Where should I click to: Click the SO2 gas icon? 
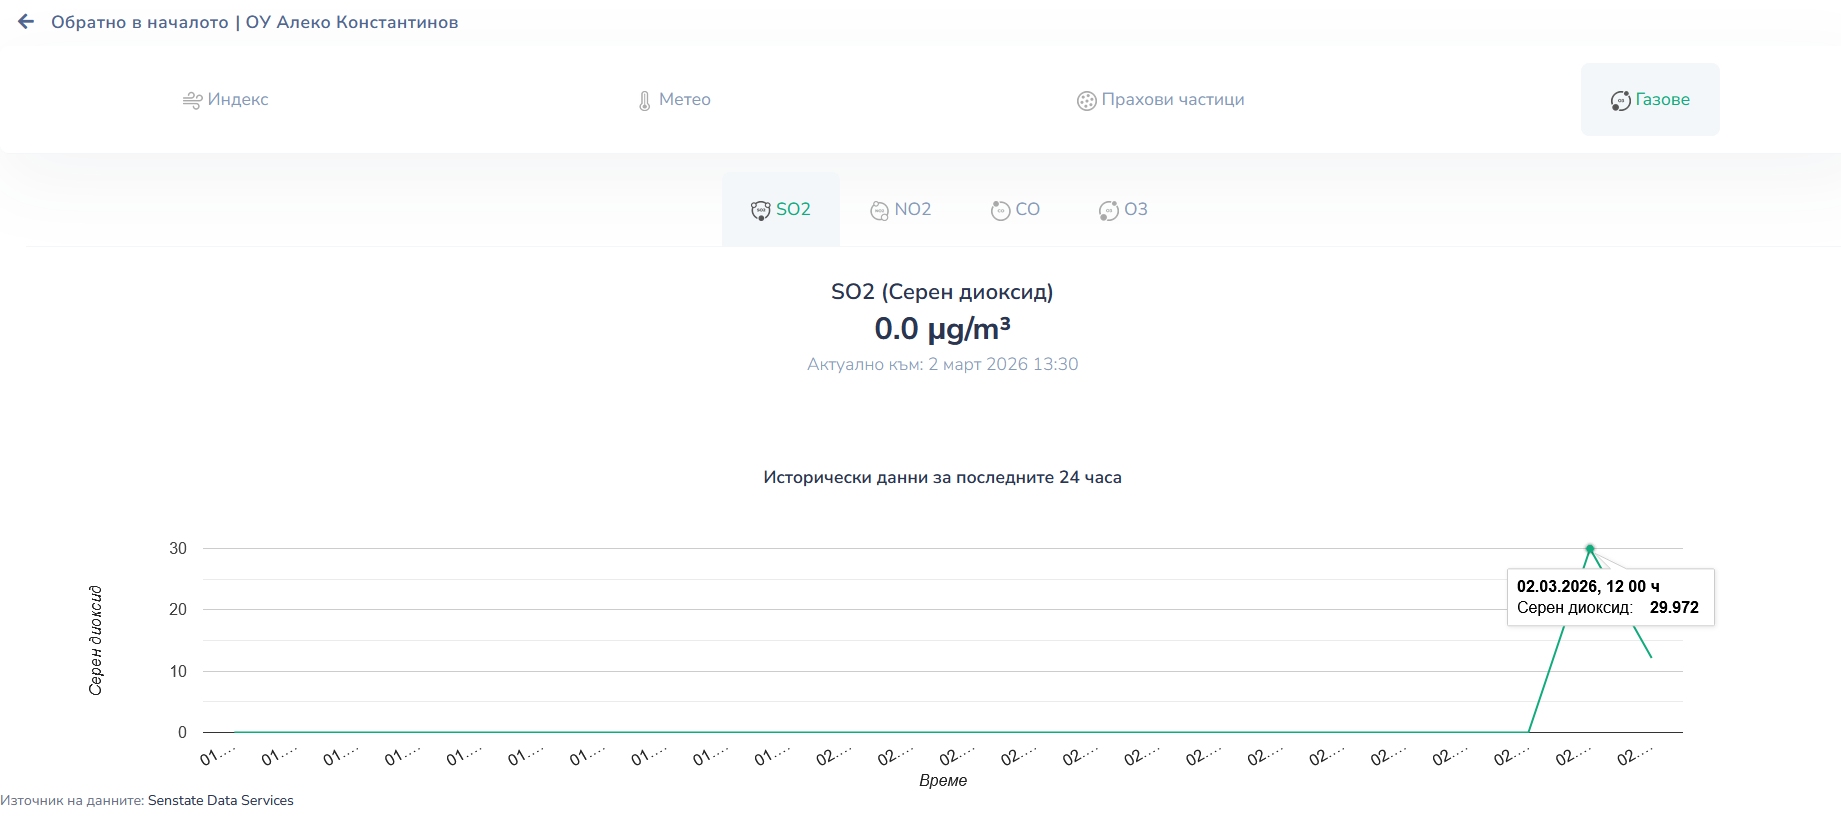click(x=760, y=210)
